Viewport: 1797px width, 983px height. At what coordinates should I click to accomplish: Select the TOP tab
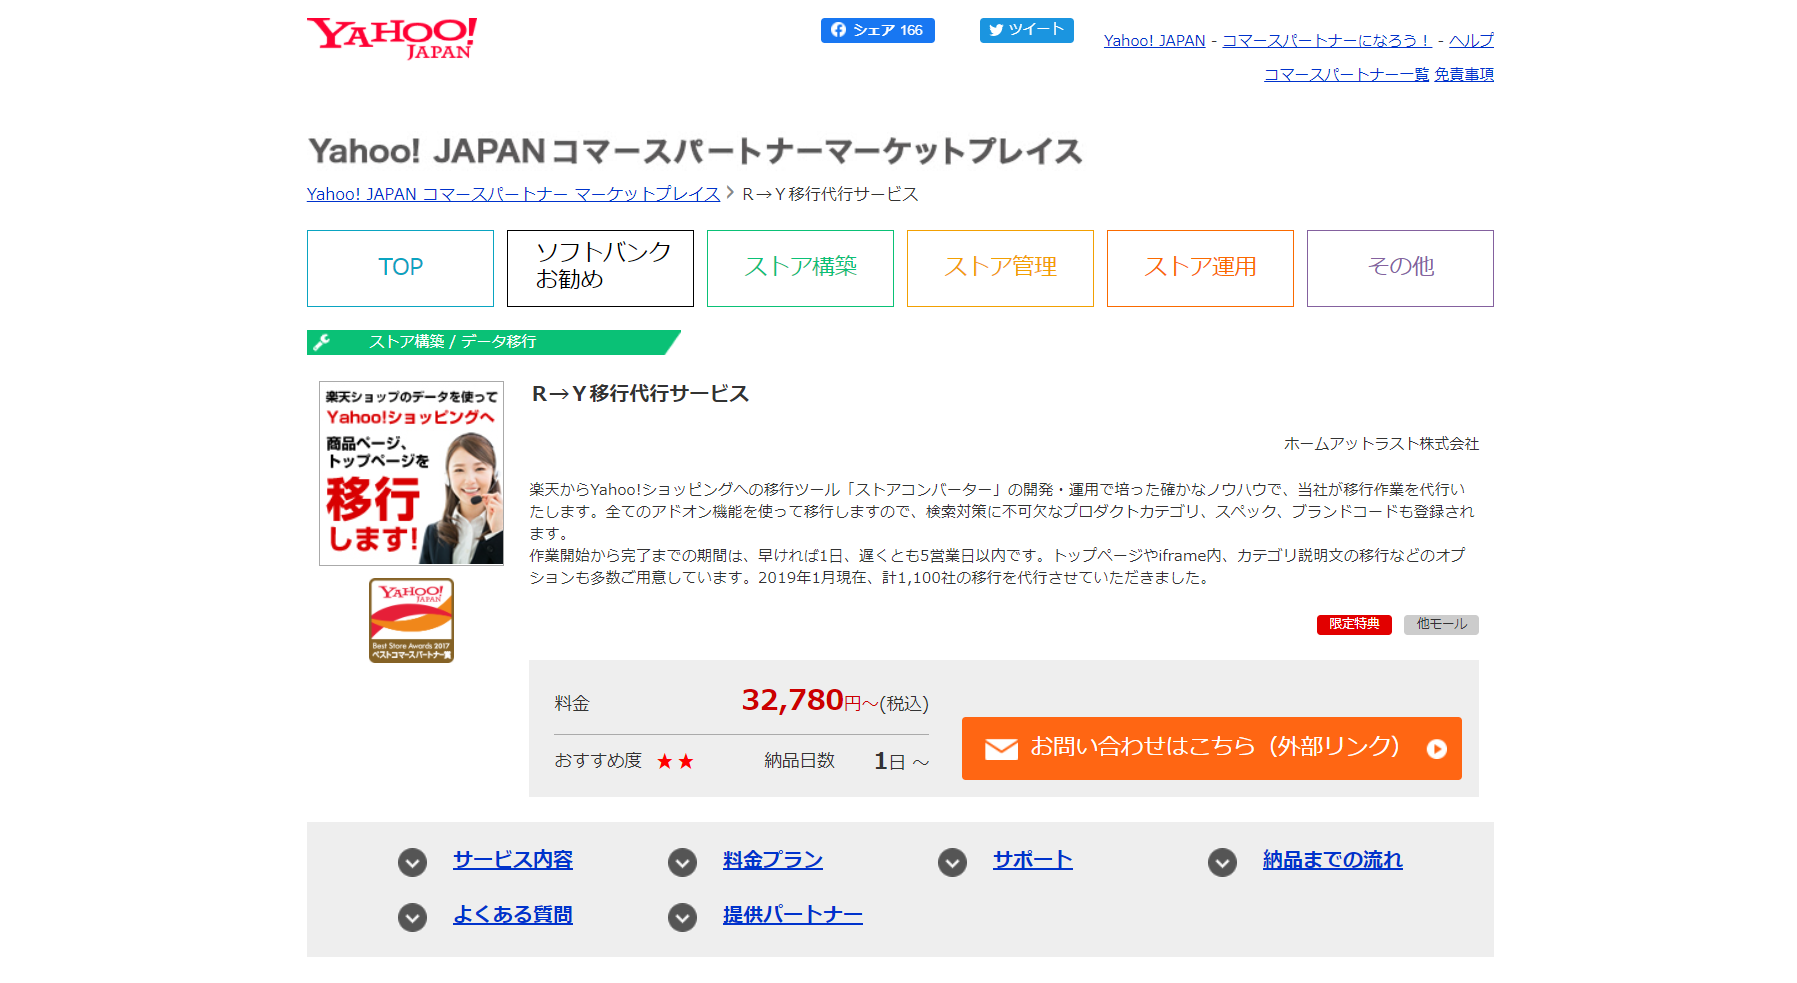400,268
